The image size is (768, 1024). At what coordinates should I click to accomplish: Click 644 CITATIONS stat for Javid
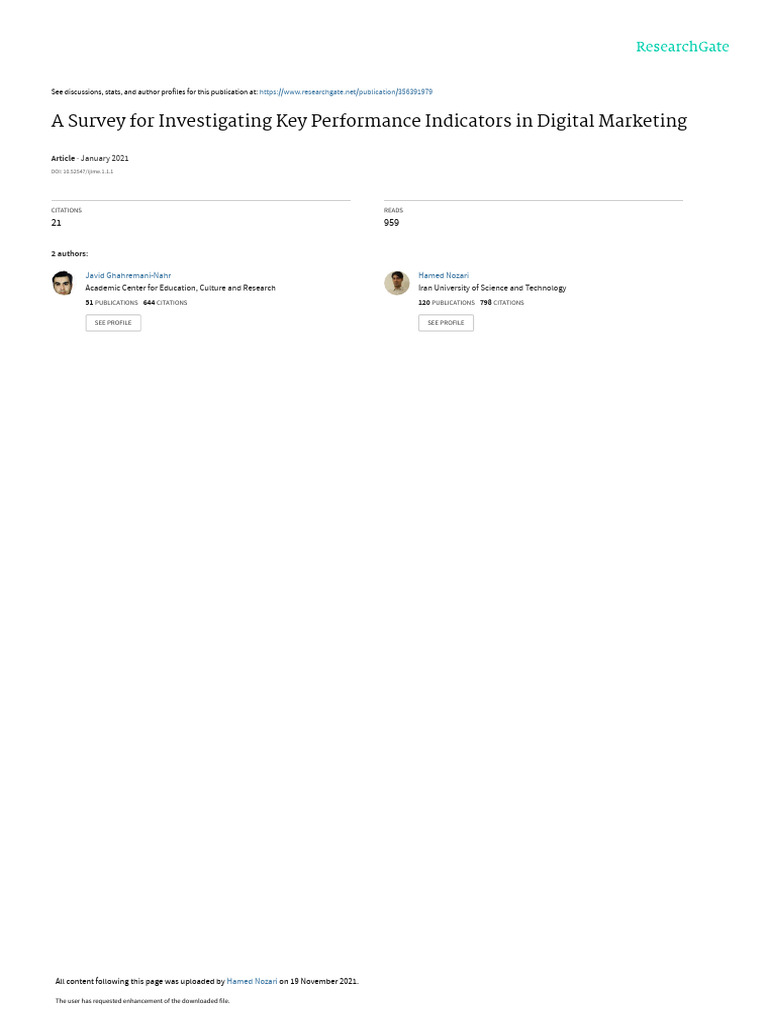(165, 303)
